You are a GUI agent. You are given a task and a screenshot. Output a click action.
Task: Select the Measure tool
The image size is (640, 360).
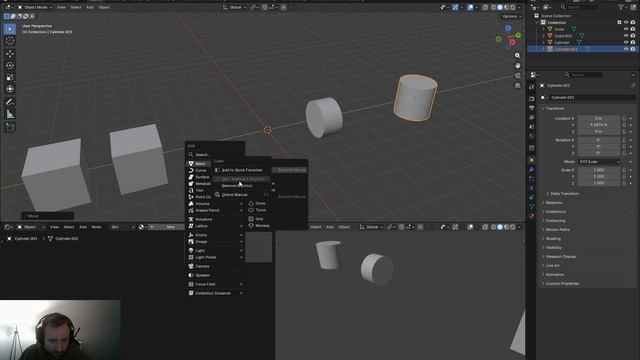coord(10,114)
